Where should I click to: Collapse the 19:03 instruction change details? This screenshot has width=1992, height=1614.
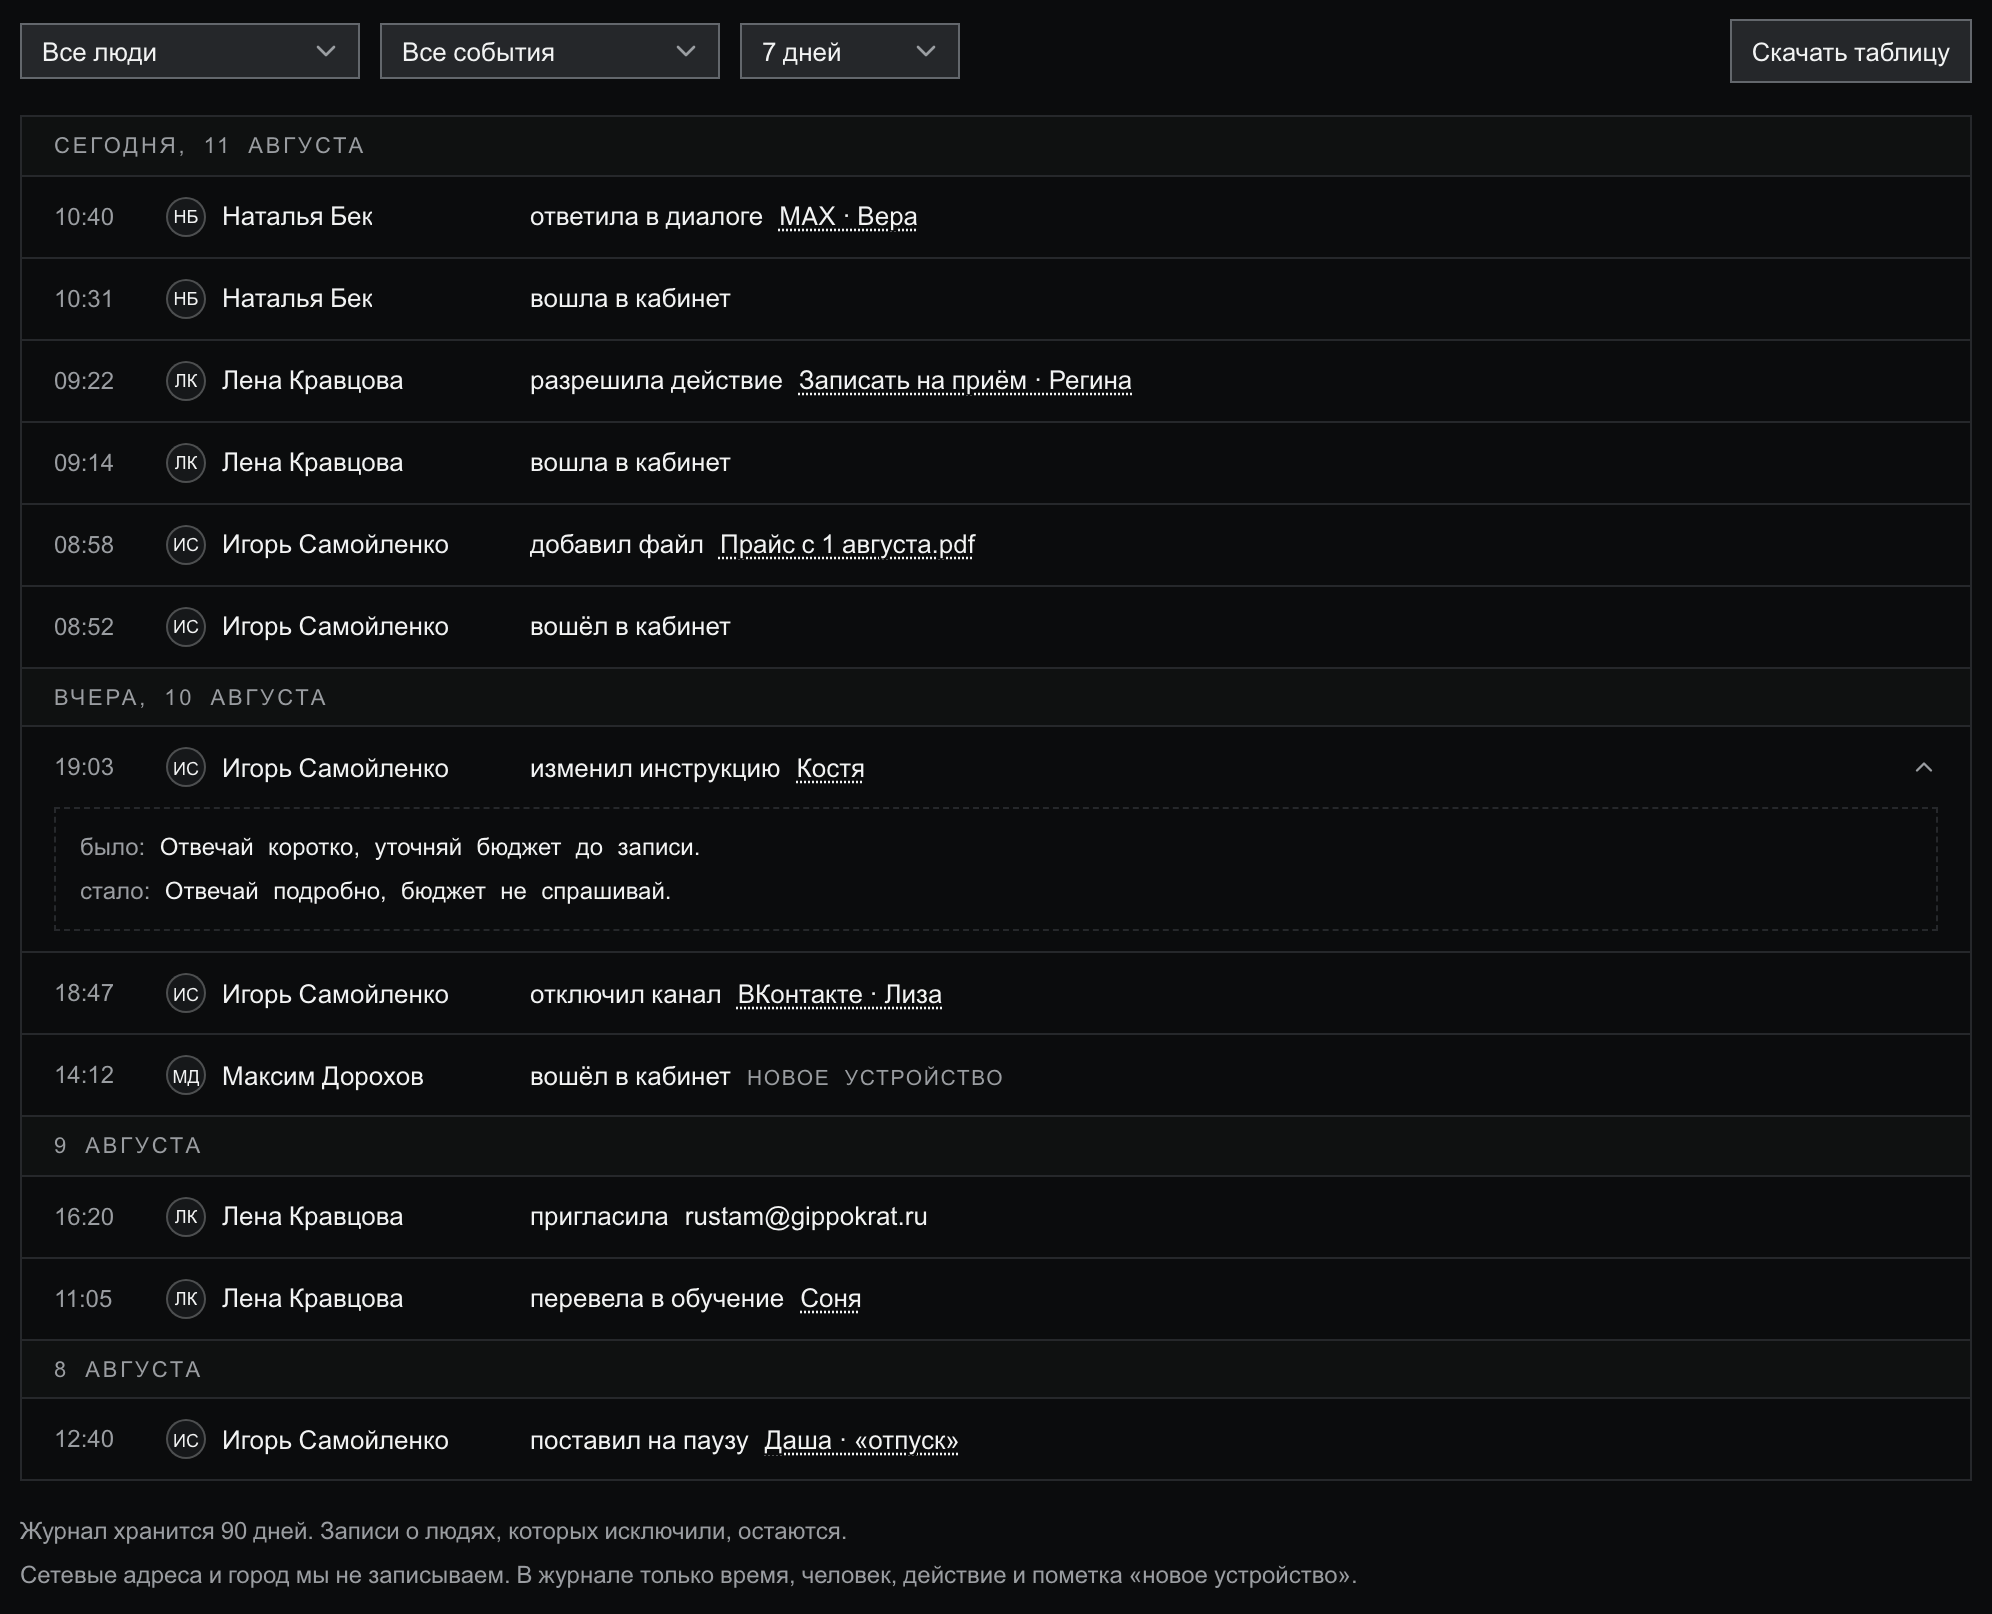click(x=1923, y=768)
